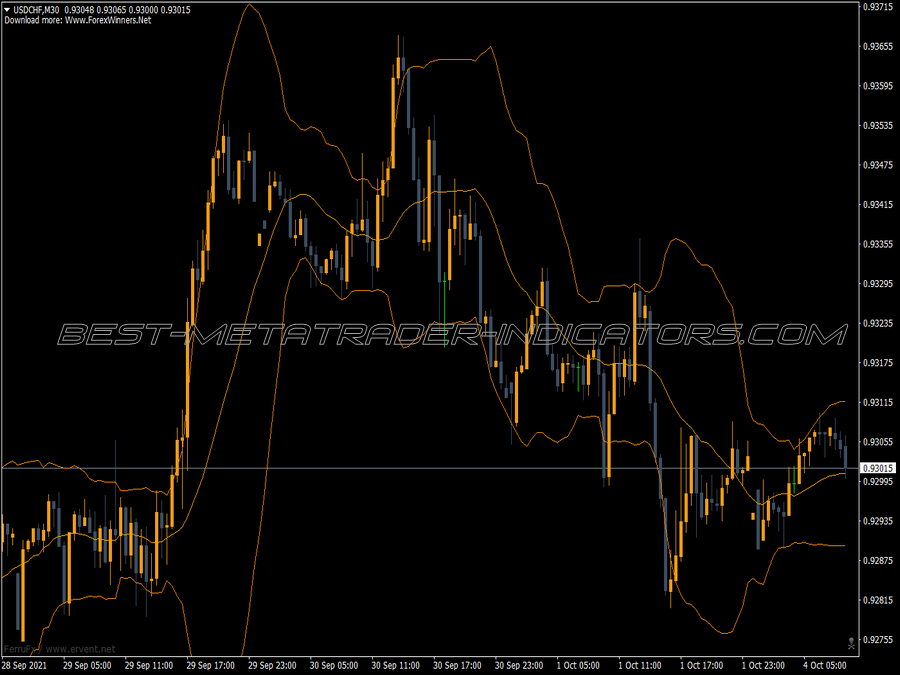Click the 0.92875 price scale label

coord(878,560)
